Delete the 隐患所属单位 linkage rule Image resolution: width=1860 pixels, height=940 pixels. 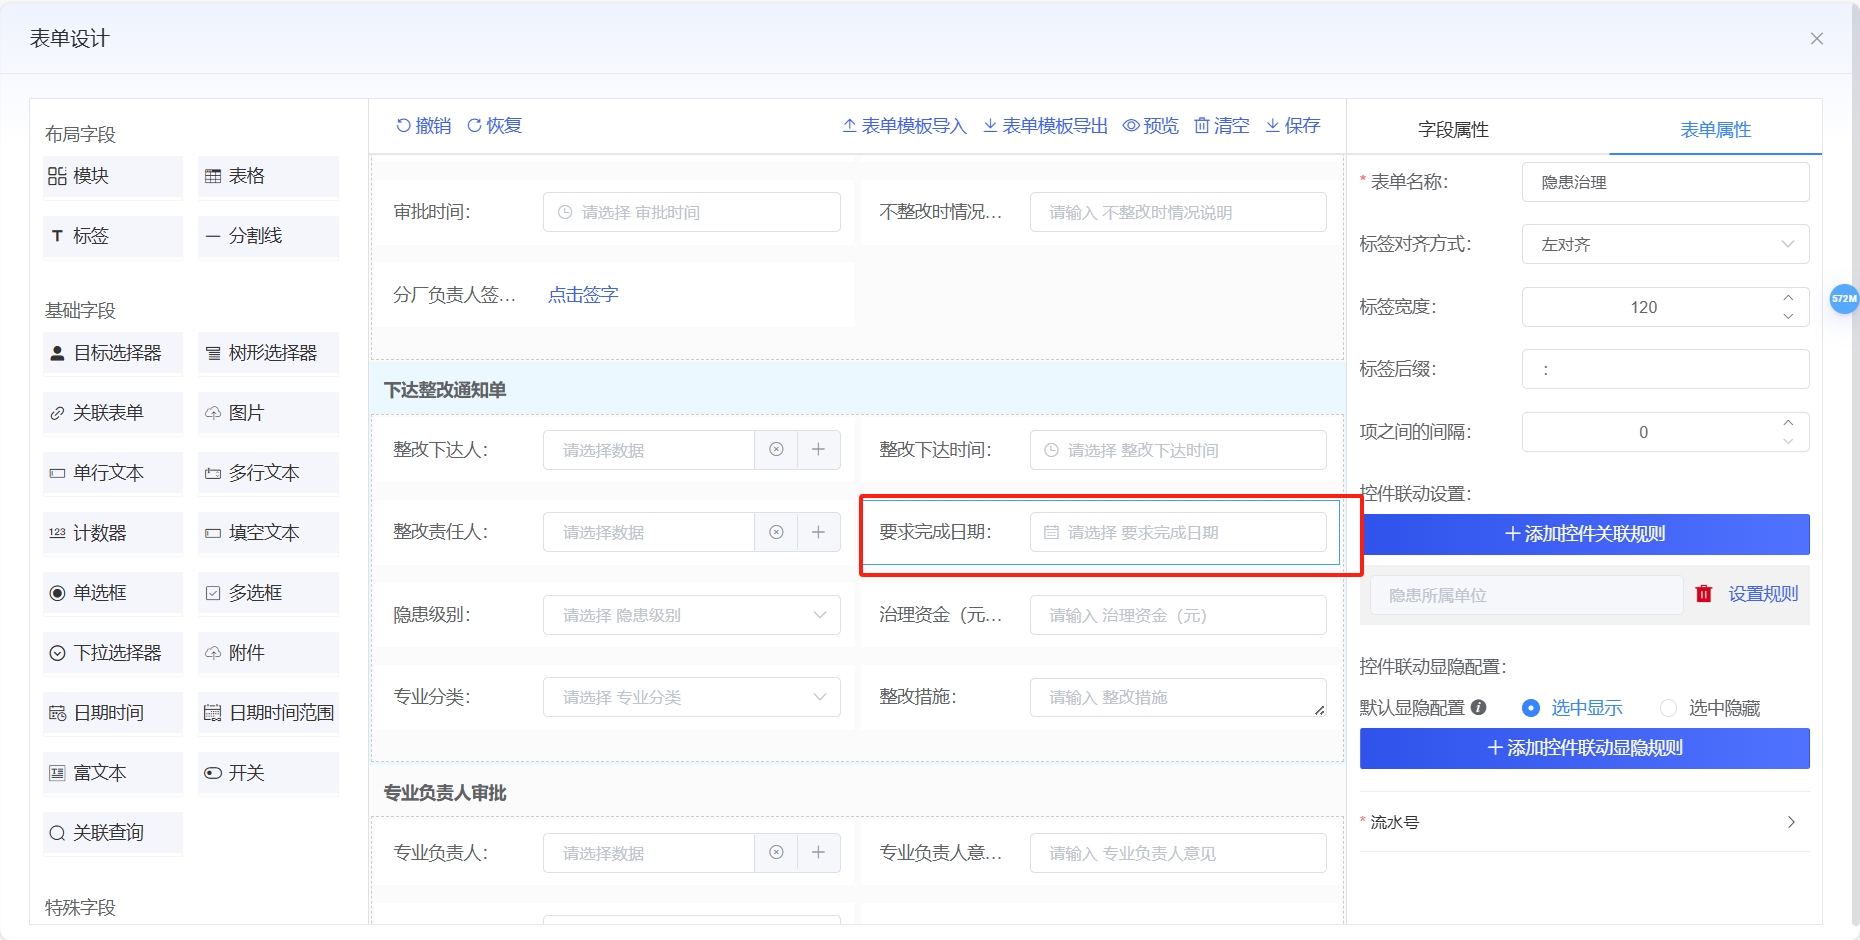click(1704, 594)
